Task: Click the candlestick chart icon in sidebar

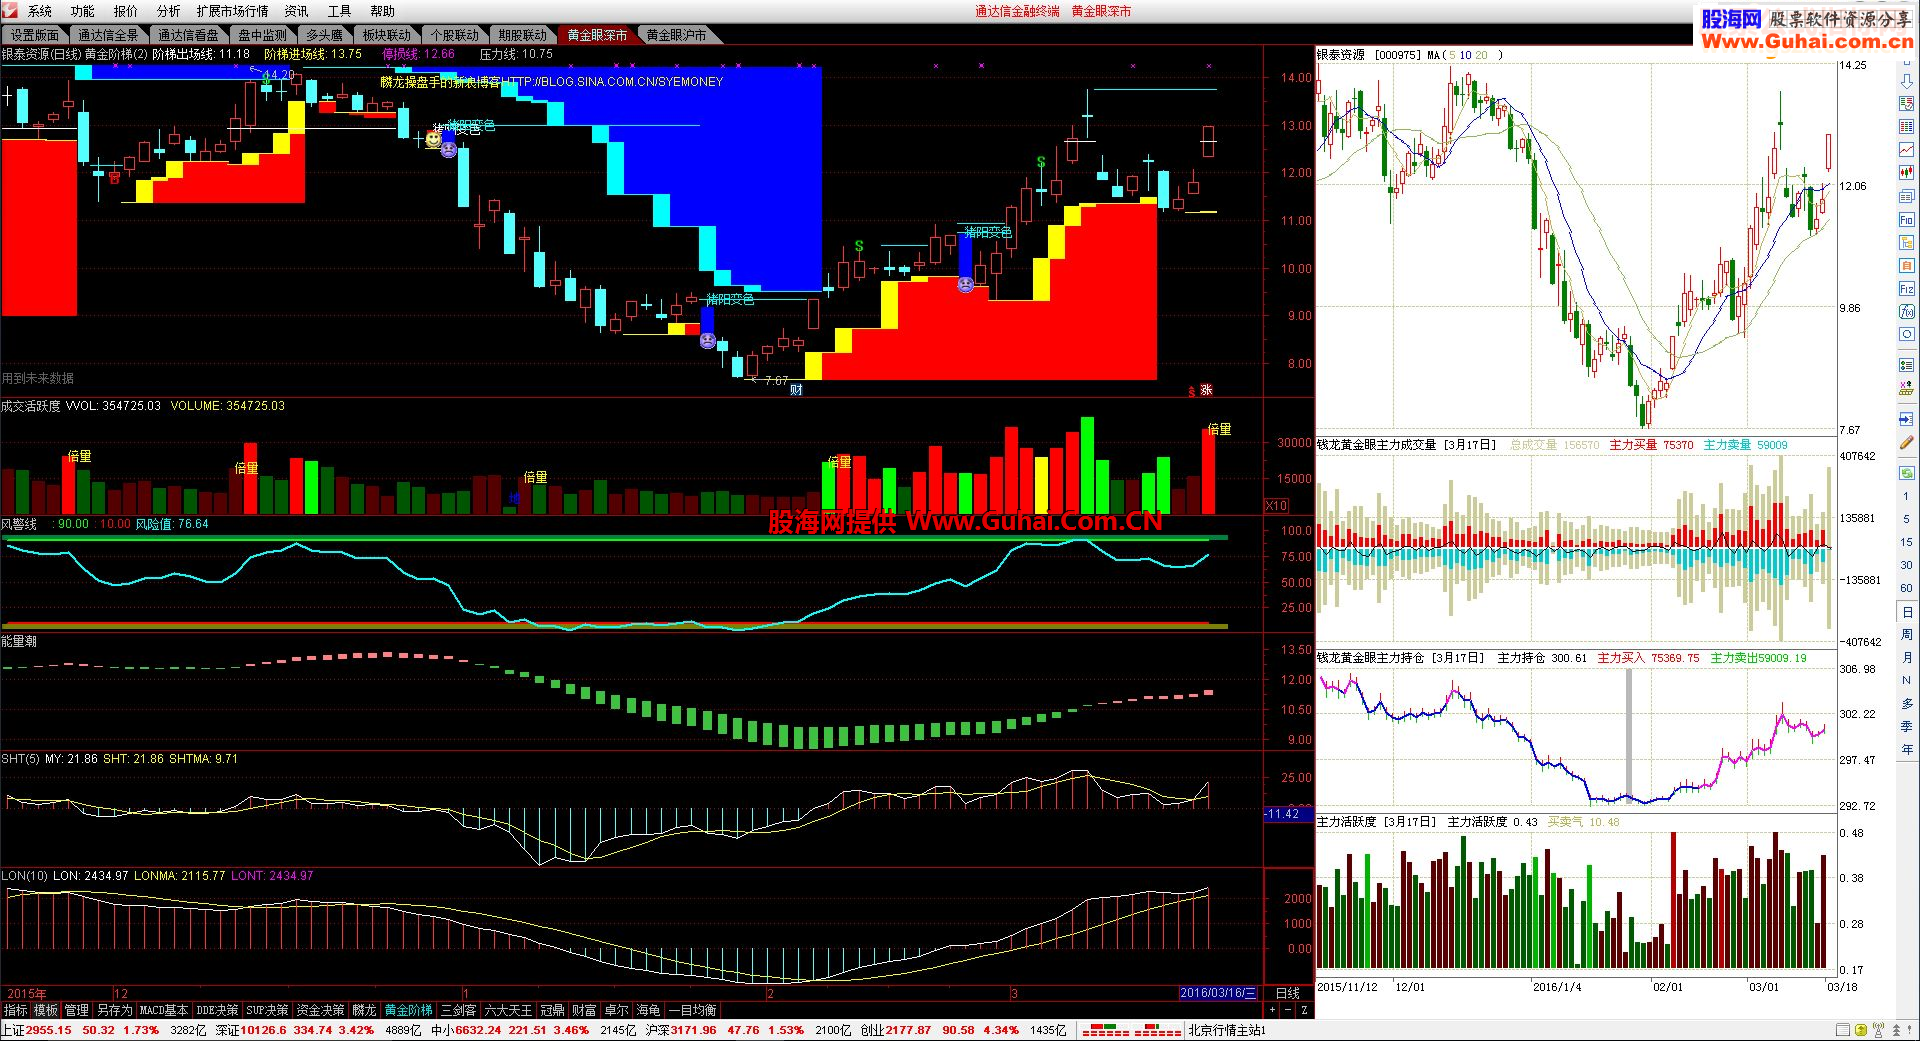Action: 1906,173
